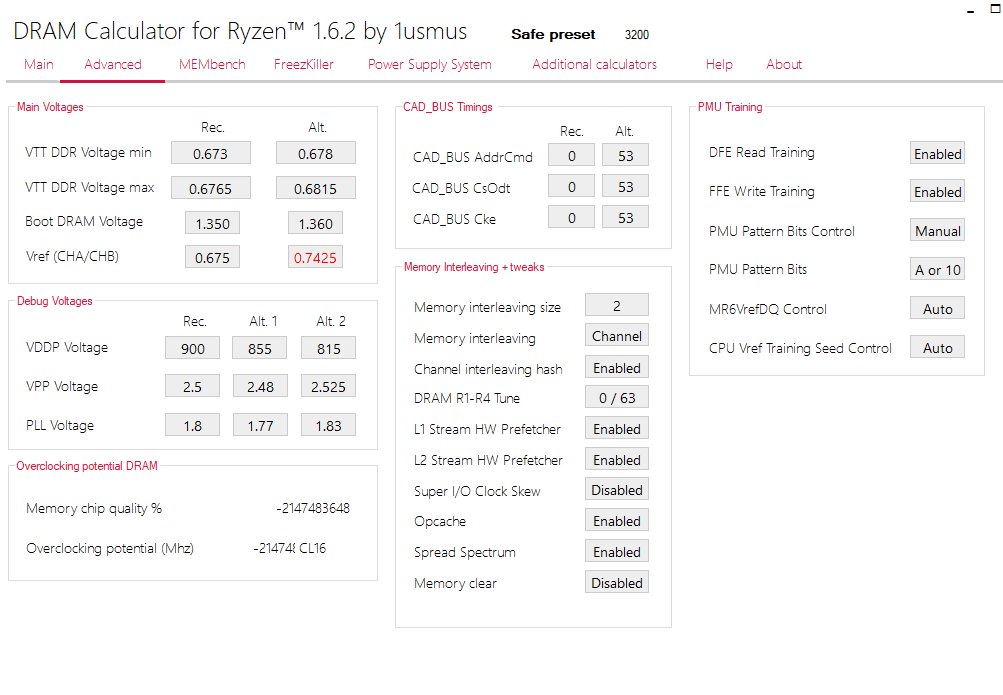Click PMU Pattern Bits value A or 10
Image resolution: width=1003 pixels, height=695 pixels.
tap(937, 269)
